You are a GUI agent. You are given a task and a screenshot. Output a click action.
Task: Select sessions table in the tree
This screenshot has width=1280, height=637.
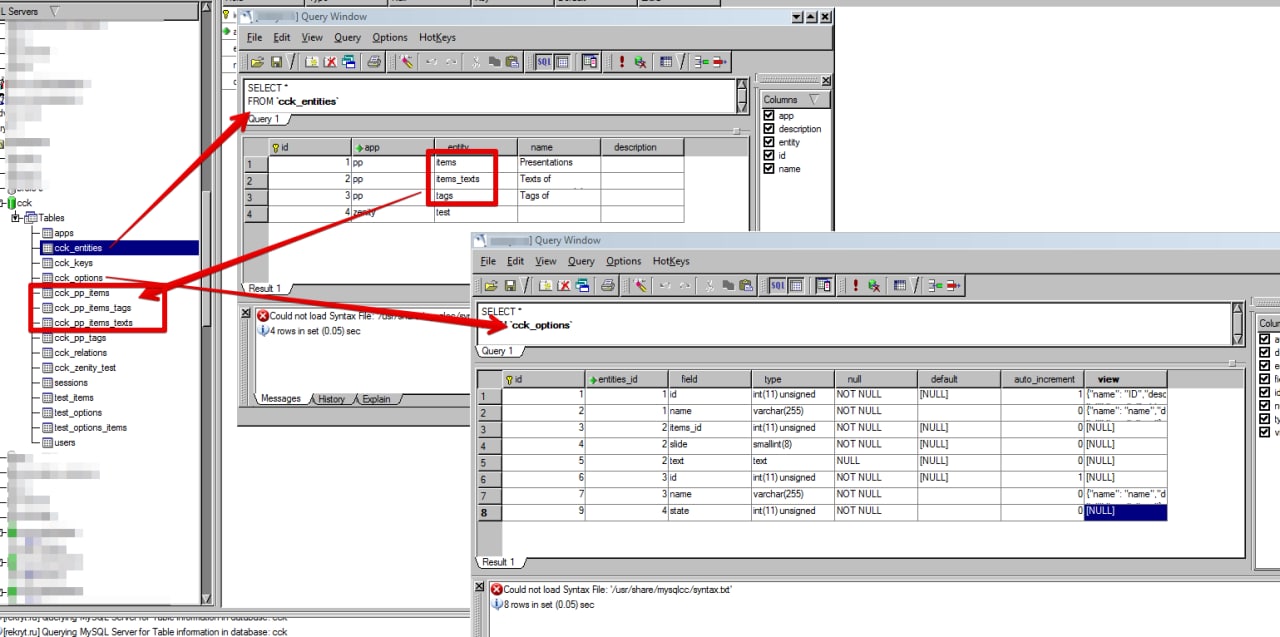(x=71, y=383)
